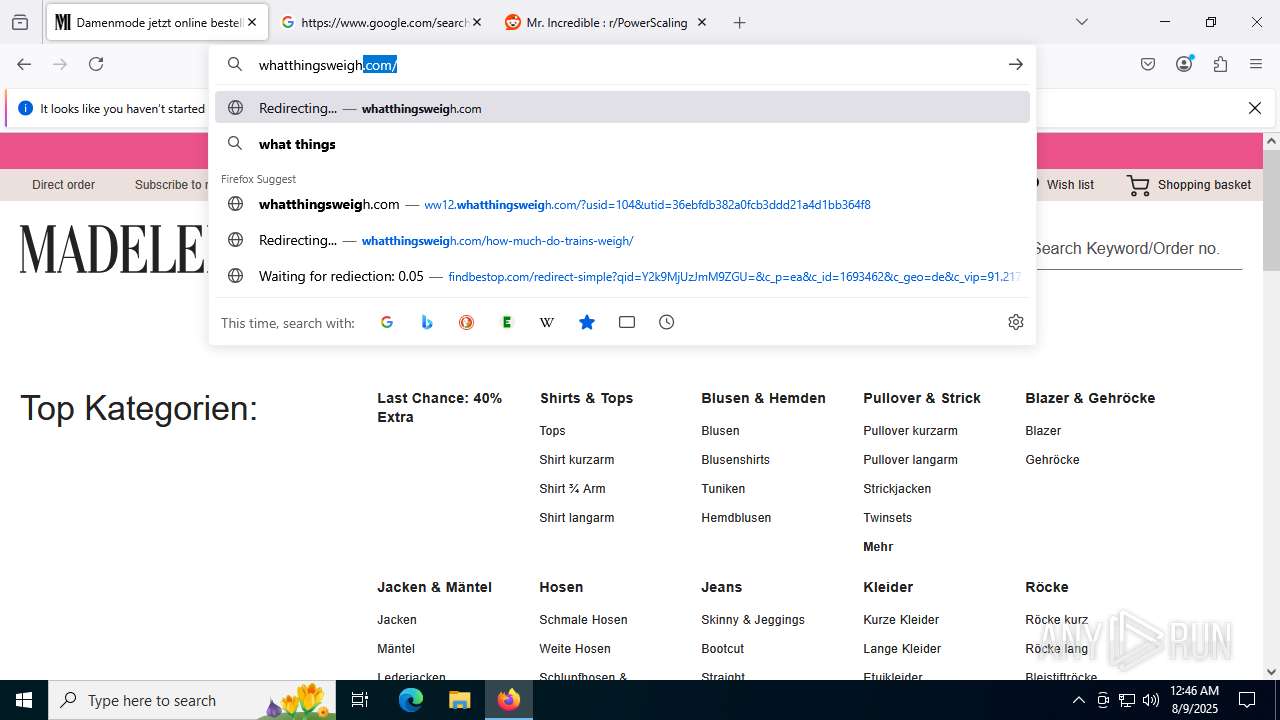Open search settings gear
Screen dimensions: 1280x720
coord(1016,322)
